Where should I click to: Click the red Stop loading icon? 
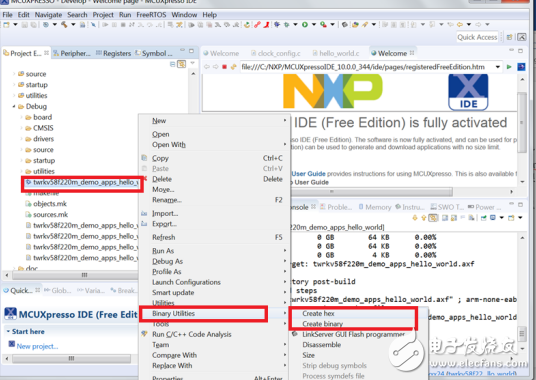(x=224, y=67)
